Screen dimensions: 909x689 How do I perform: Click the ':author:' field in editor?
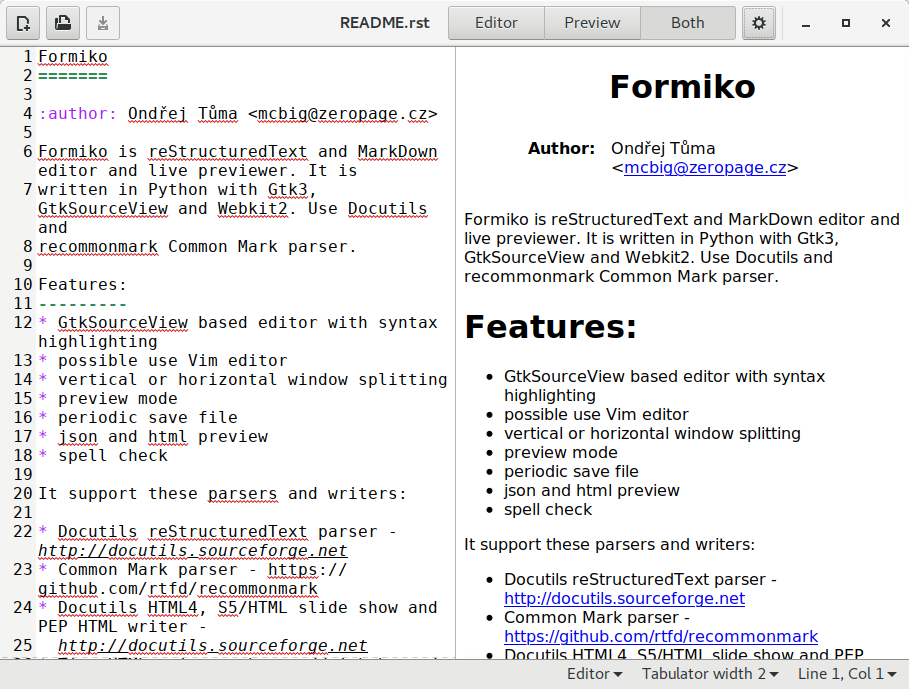[x=78, y=114]
